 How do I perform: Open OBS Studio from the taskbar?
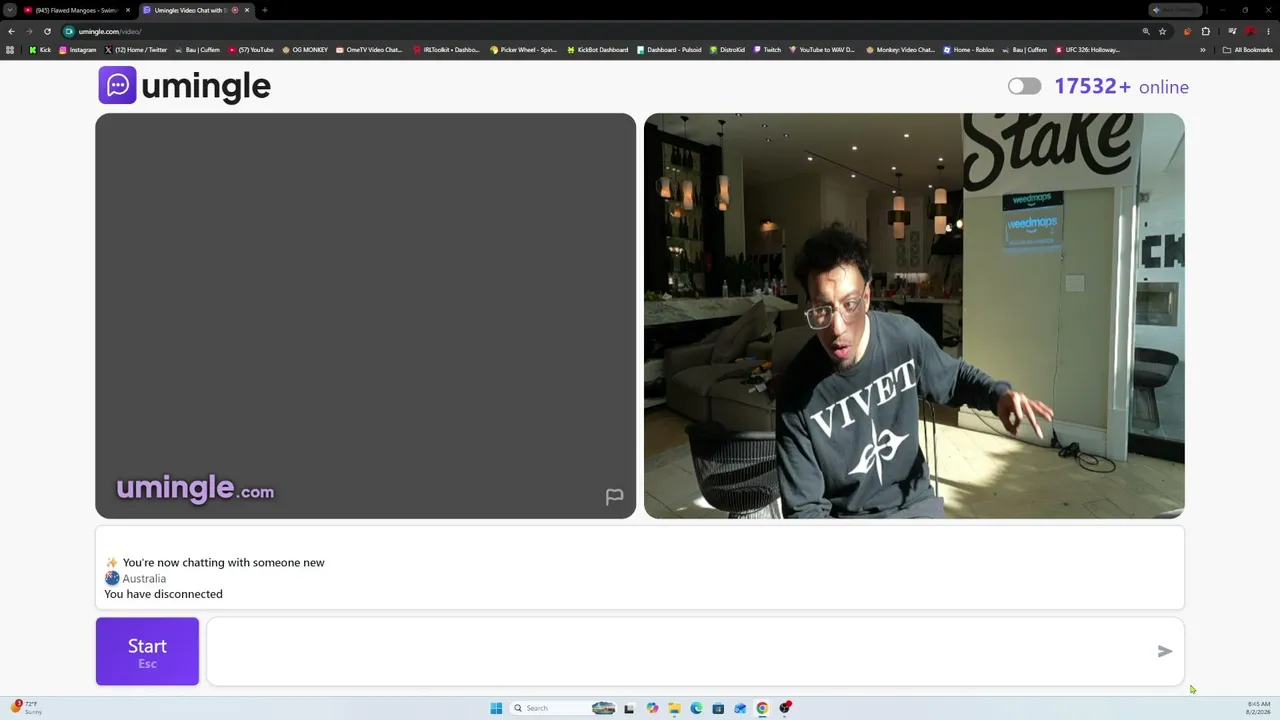point(785,708)
